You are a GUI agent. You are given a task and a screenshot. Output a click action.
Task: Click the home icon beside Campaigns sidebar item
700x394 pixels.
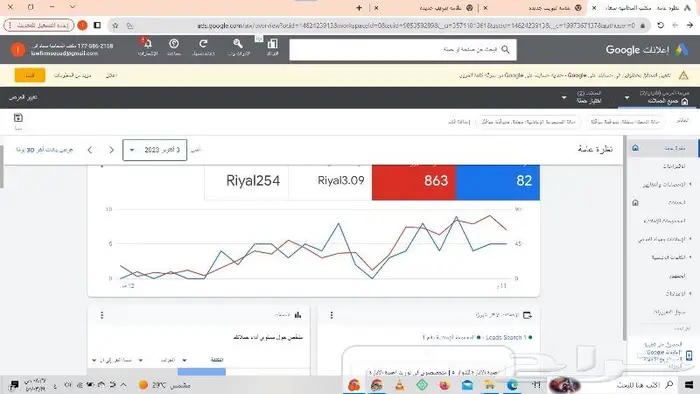click(635, 203)
